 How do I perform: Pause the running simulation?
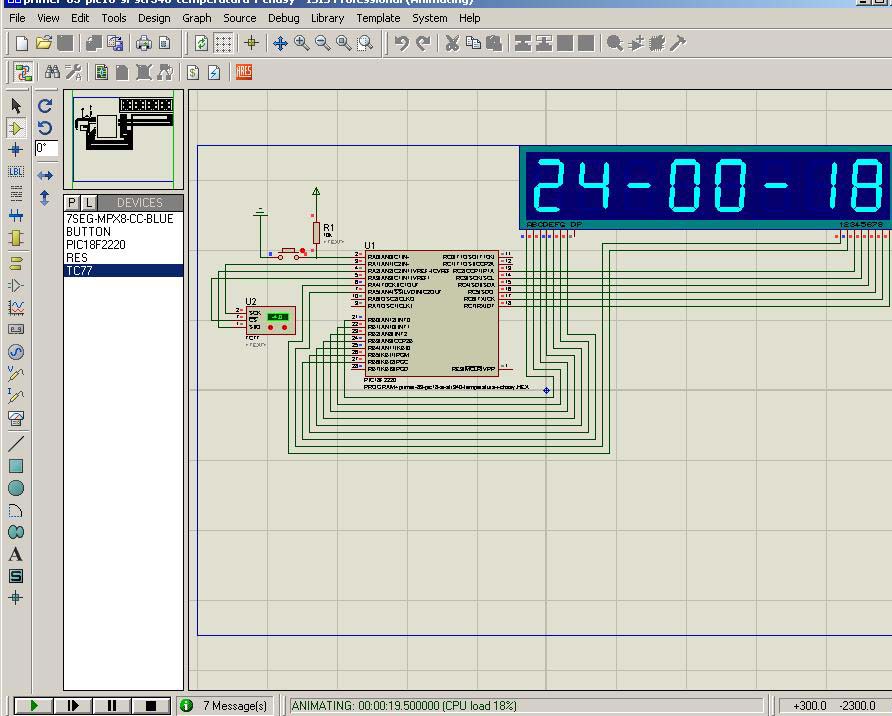tap(111, 705)
